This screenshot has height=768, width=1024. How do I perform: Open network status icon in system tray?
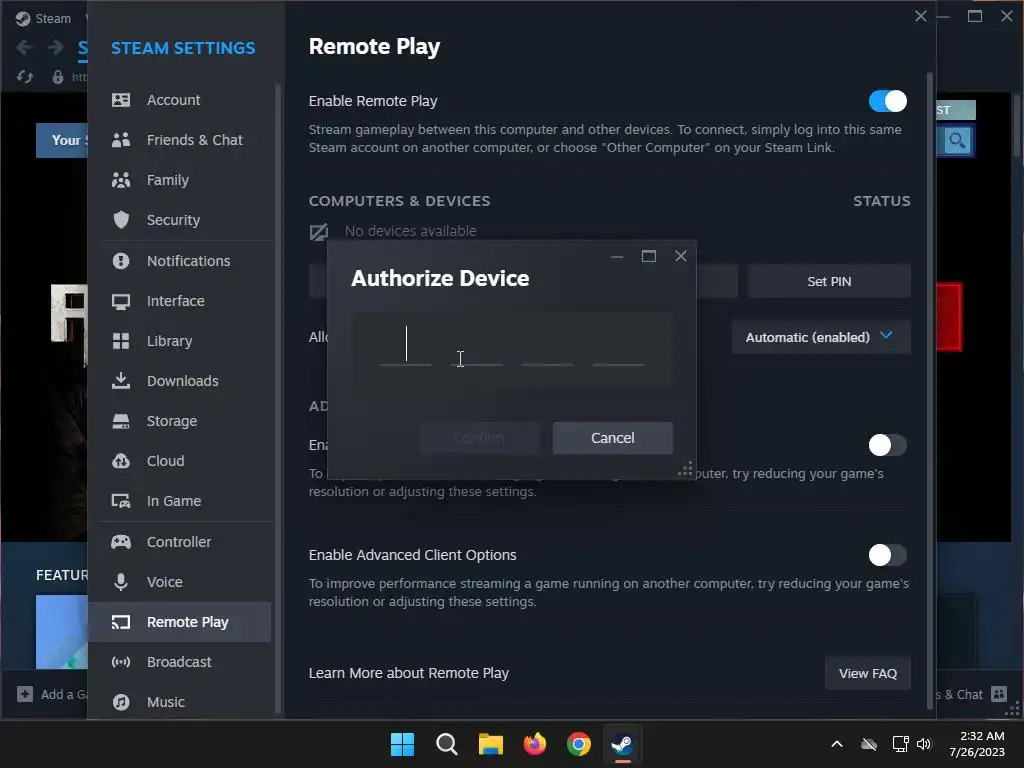[x=900, y=744]
